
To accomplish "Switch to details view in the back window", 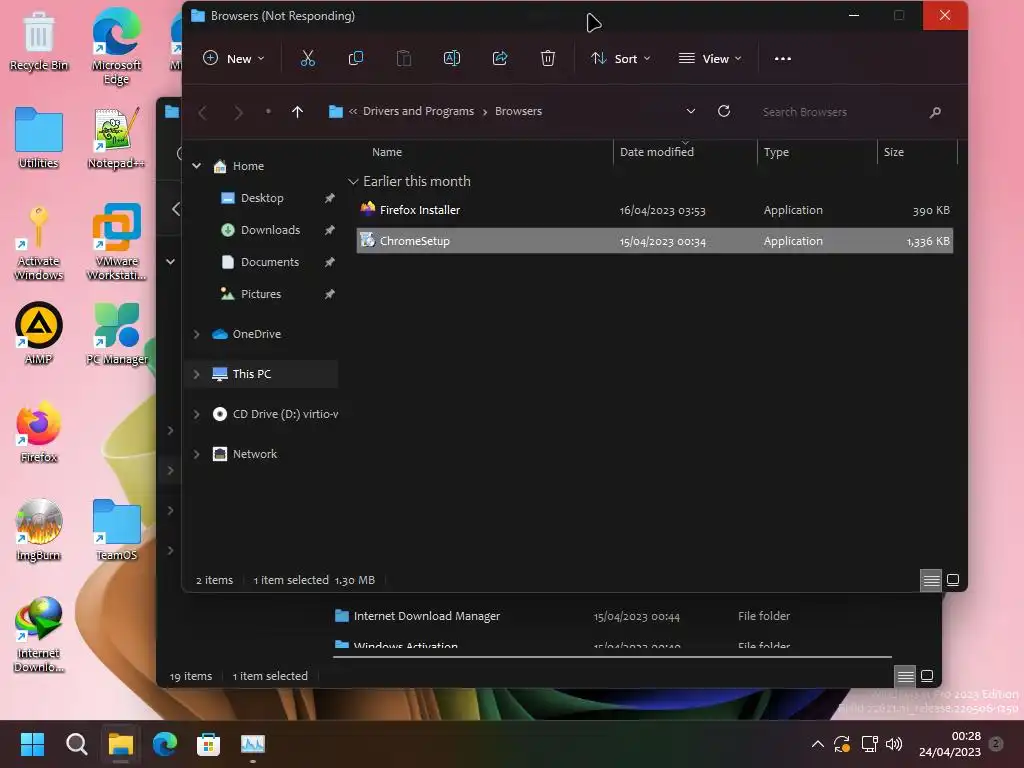I will (905, 676).
